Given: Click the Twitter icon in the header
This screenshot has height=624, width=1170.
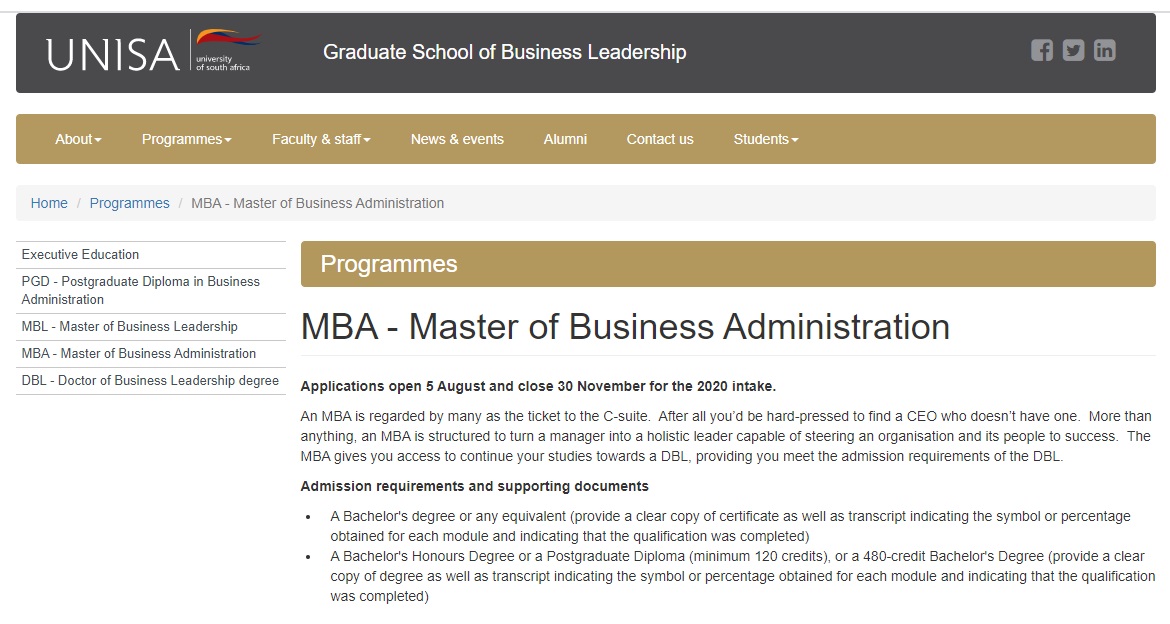Looking at the screenshot, I should coord(1073,50).
